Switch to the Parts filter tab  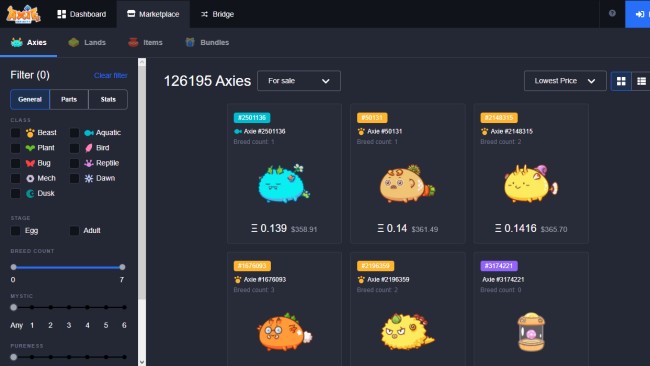[69, 99]
